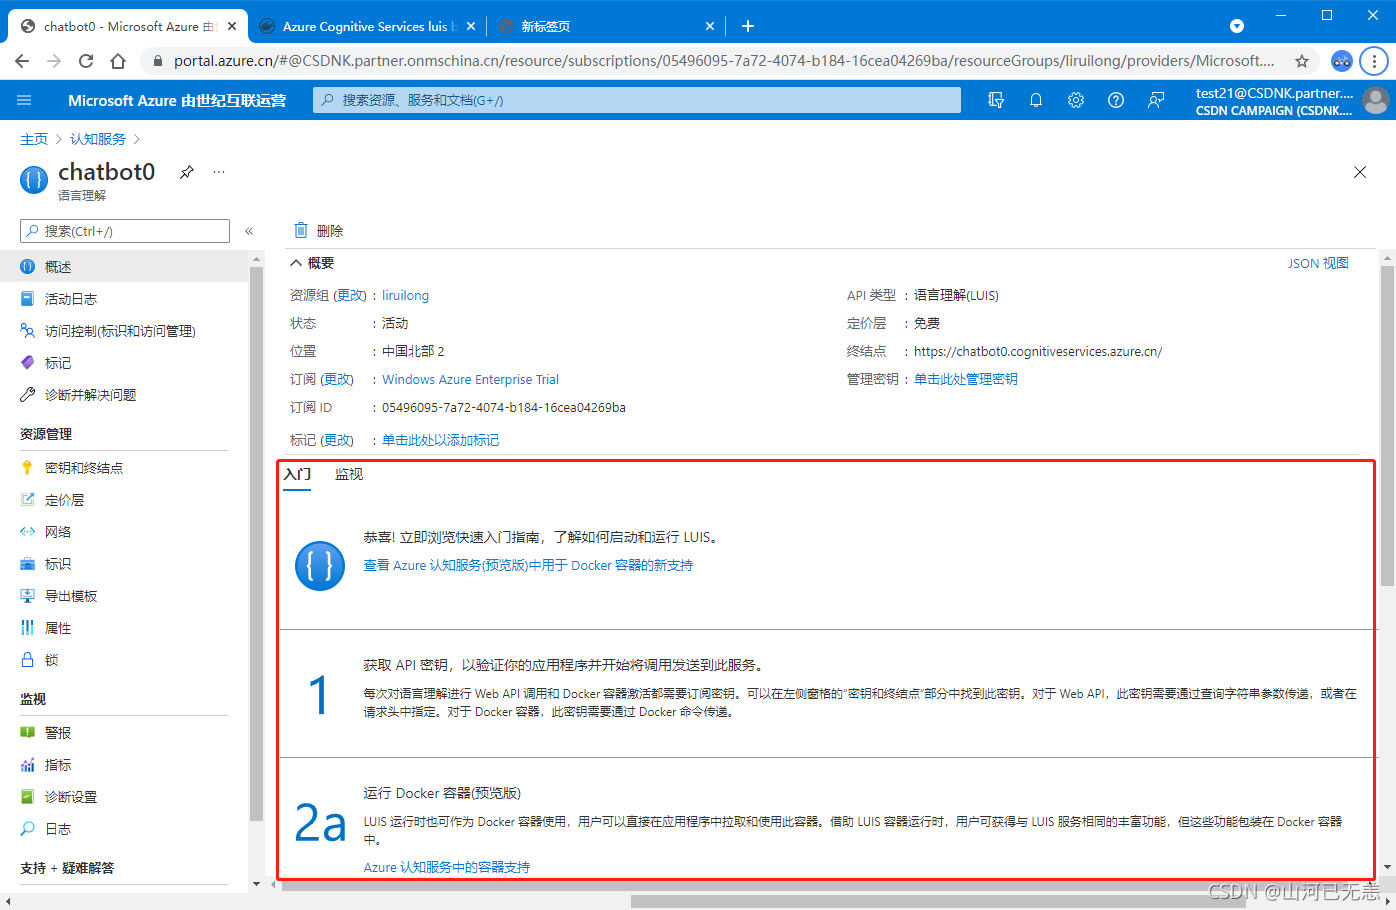The image size is (1396, 910).
Task: Collapse the left resource menu
Action: pos(249,231)
